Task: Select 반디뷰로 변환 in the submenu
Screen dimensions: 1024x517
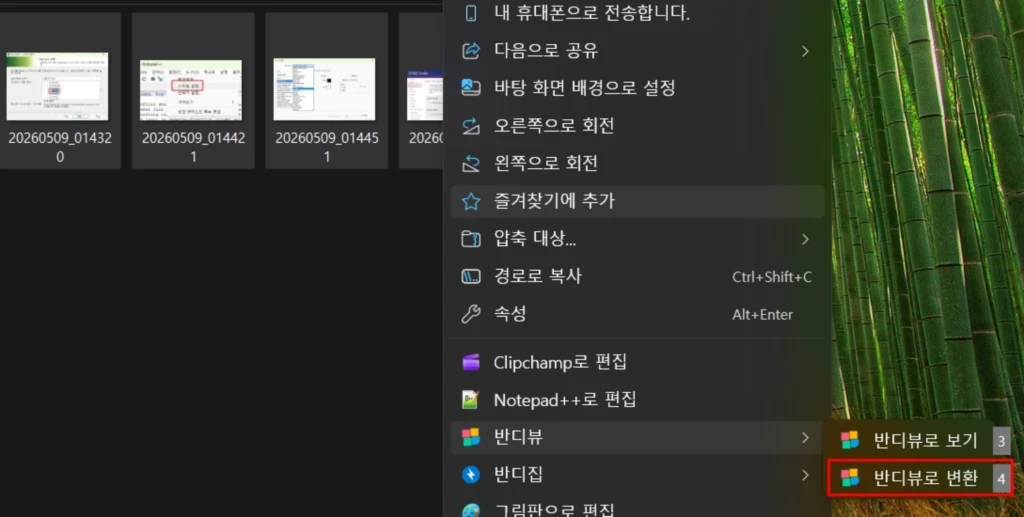Action: click(x=920, y=478)
